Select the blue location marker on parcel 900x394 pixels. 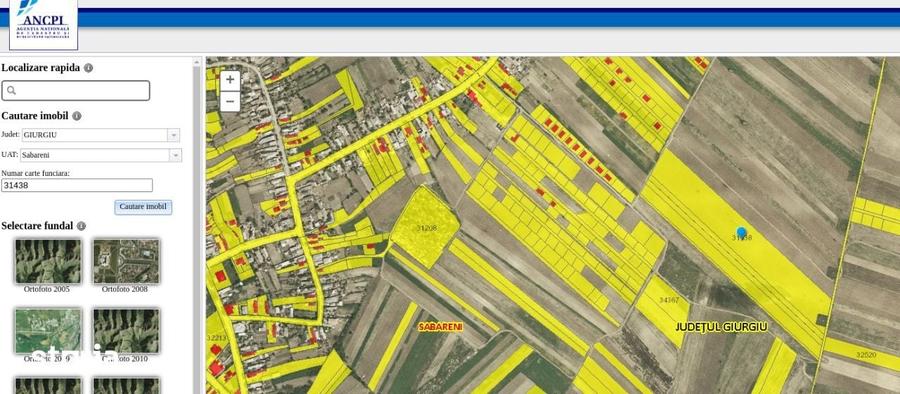click(x=741, y=232)
